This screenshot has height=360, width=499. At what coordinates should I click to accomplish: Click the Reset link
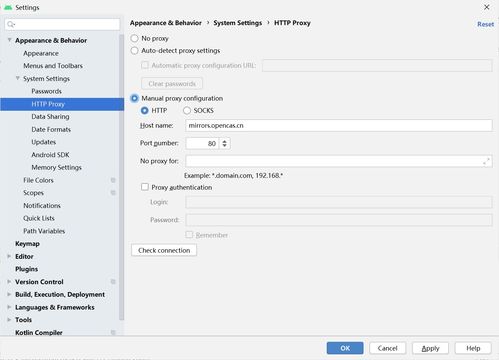(x=485, y=24)
